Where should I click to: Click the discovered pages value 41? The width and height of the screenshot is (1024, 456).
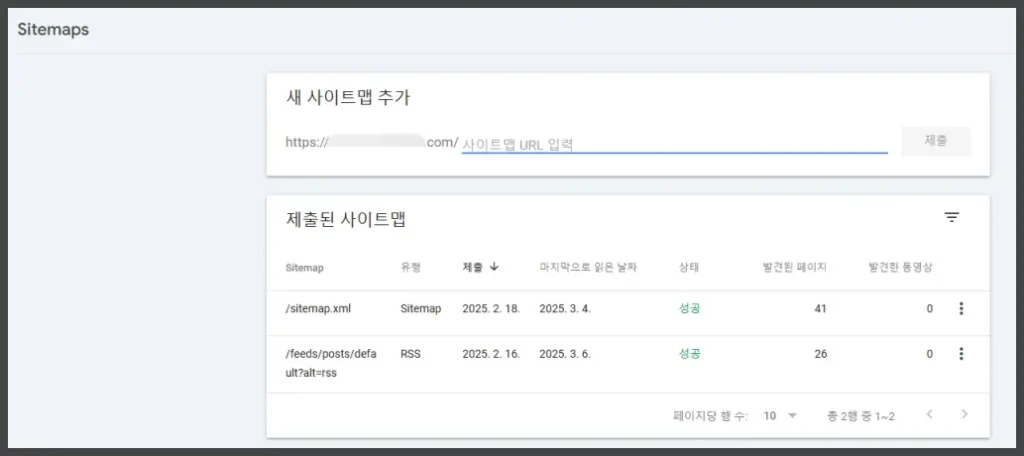pos(820,309)
